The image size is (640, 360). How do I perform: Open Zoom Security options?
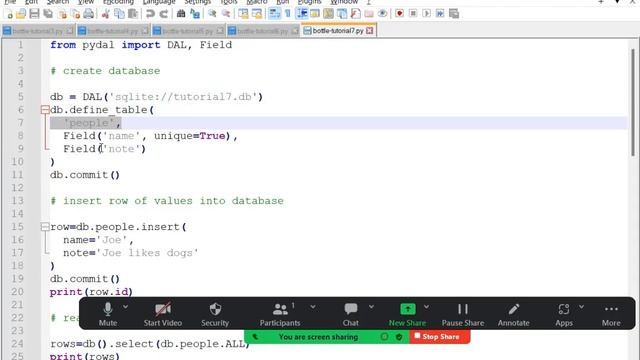(215, 314)
